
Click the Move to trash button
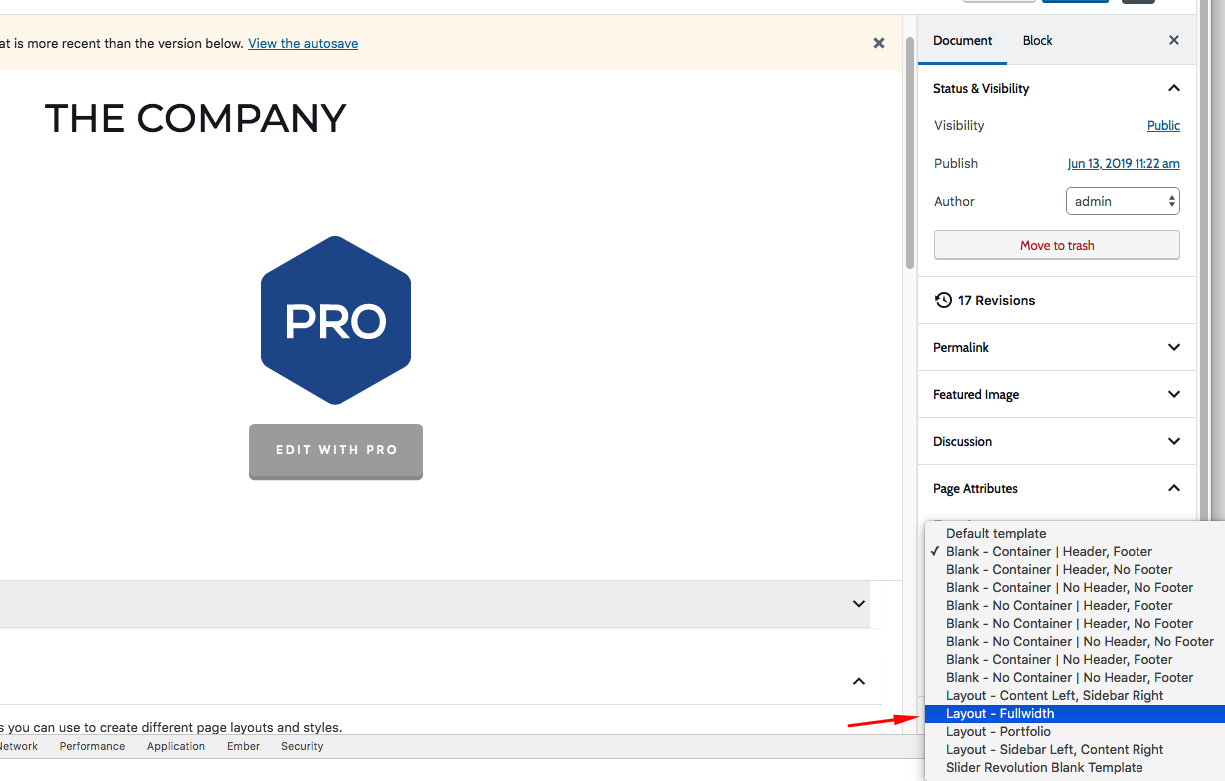click(x=1056, y=245)
